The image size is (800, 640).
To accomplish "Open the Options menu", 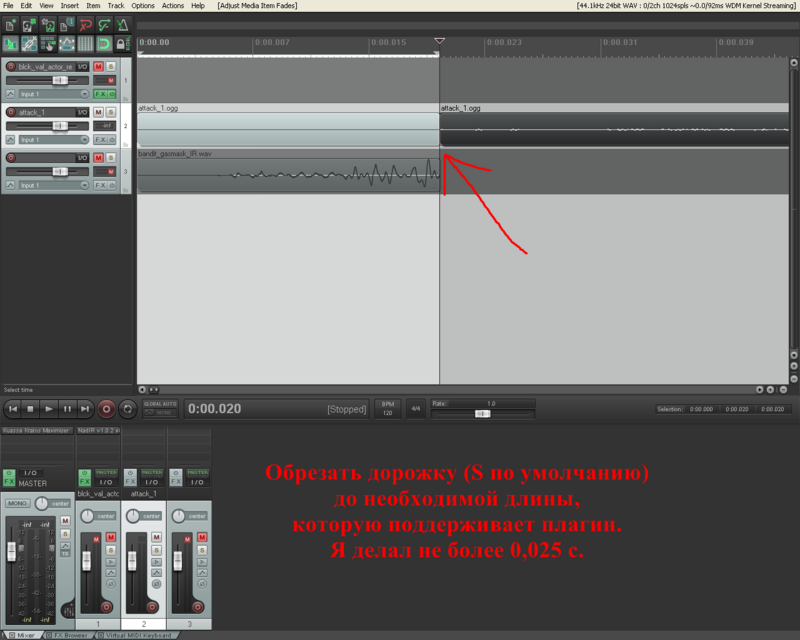I will tap(143, 5).
